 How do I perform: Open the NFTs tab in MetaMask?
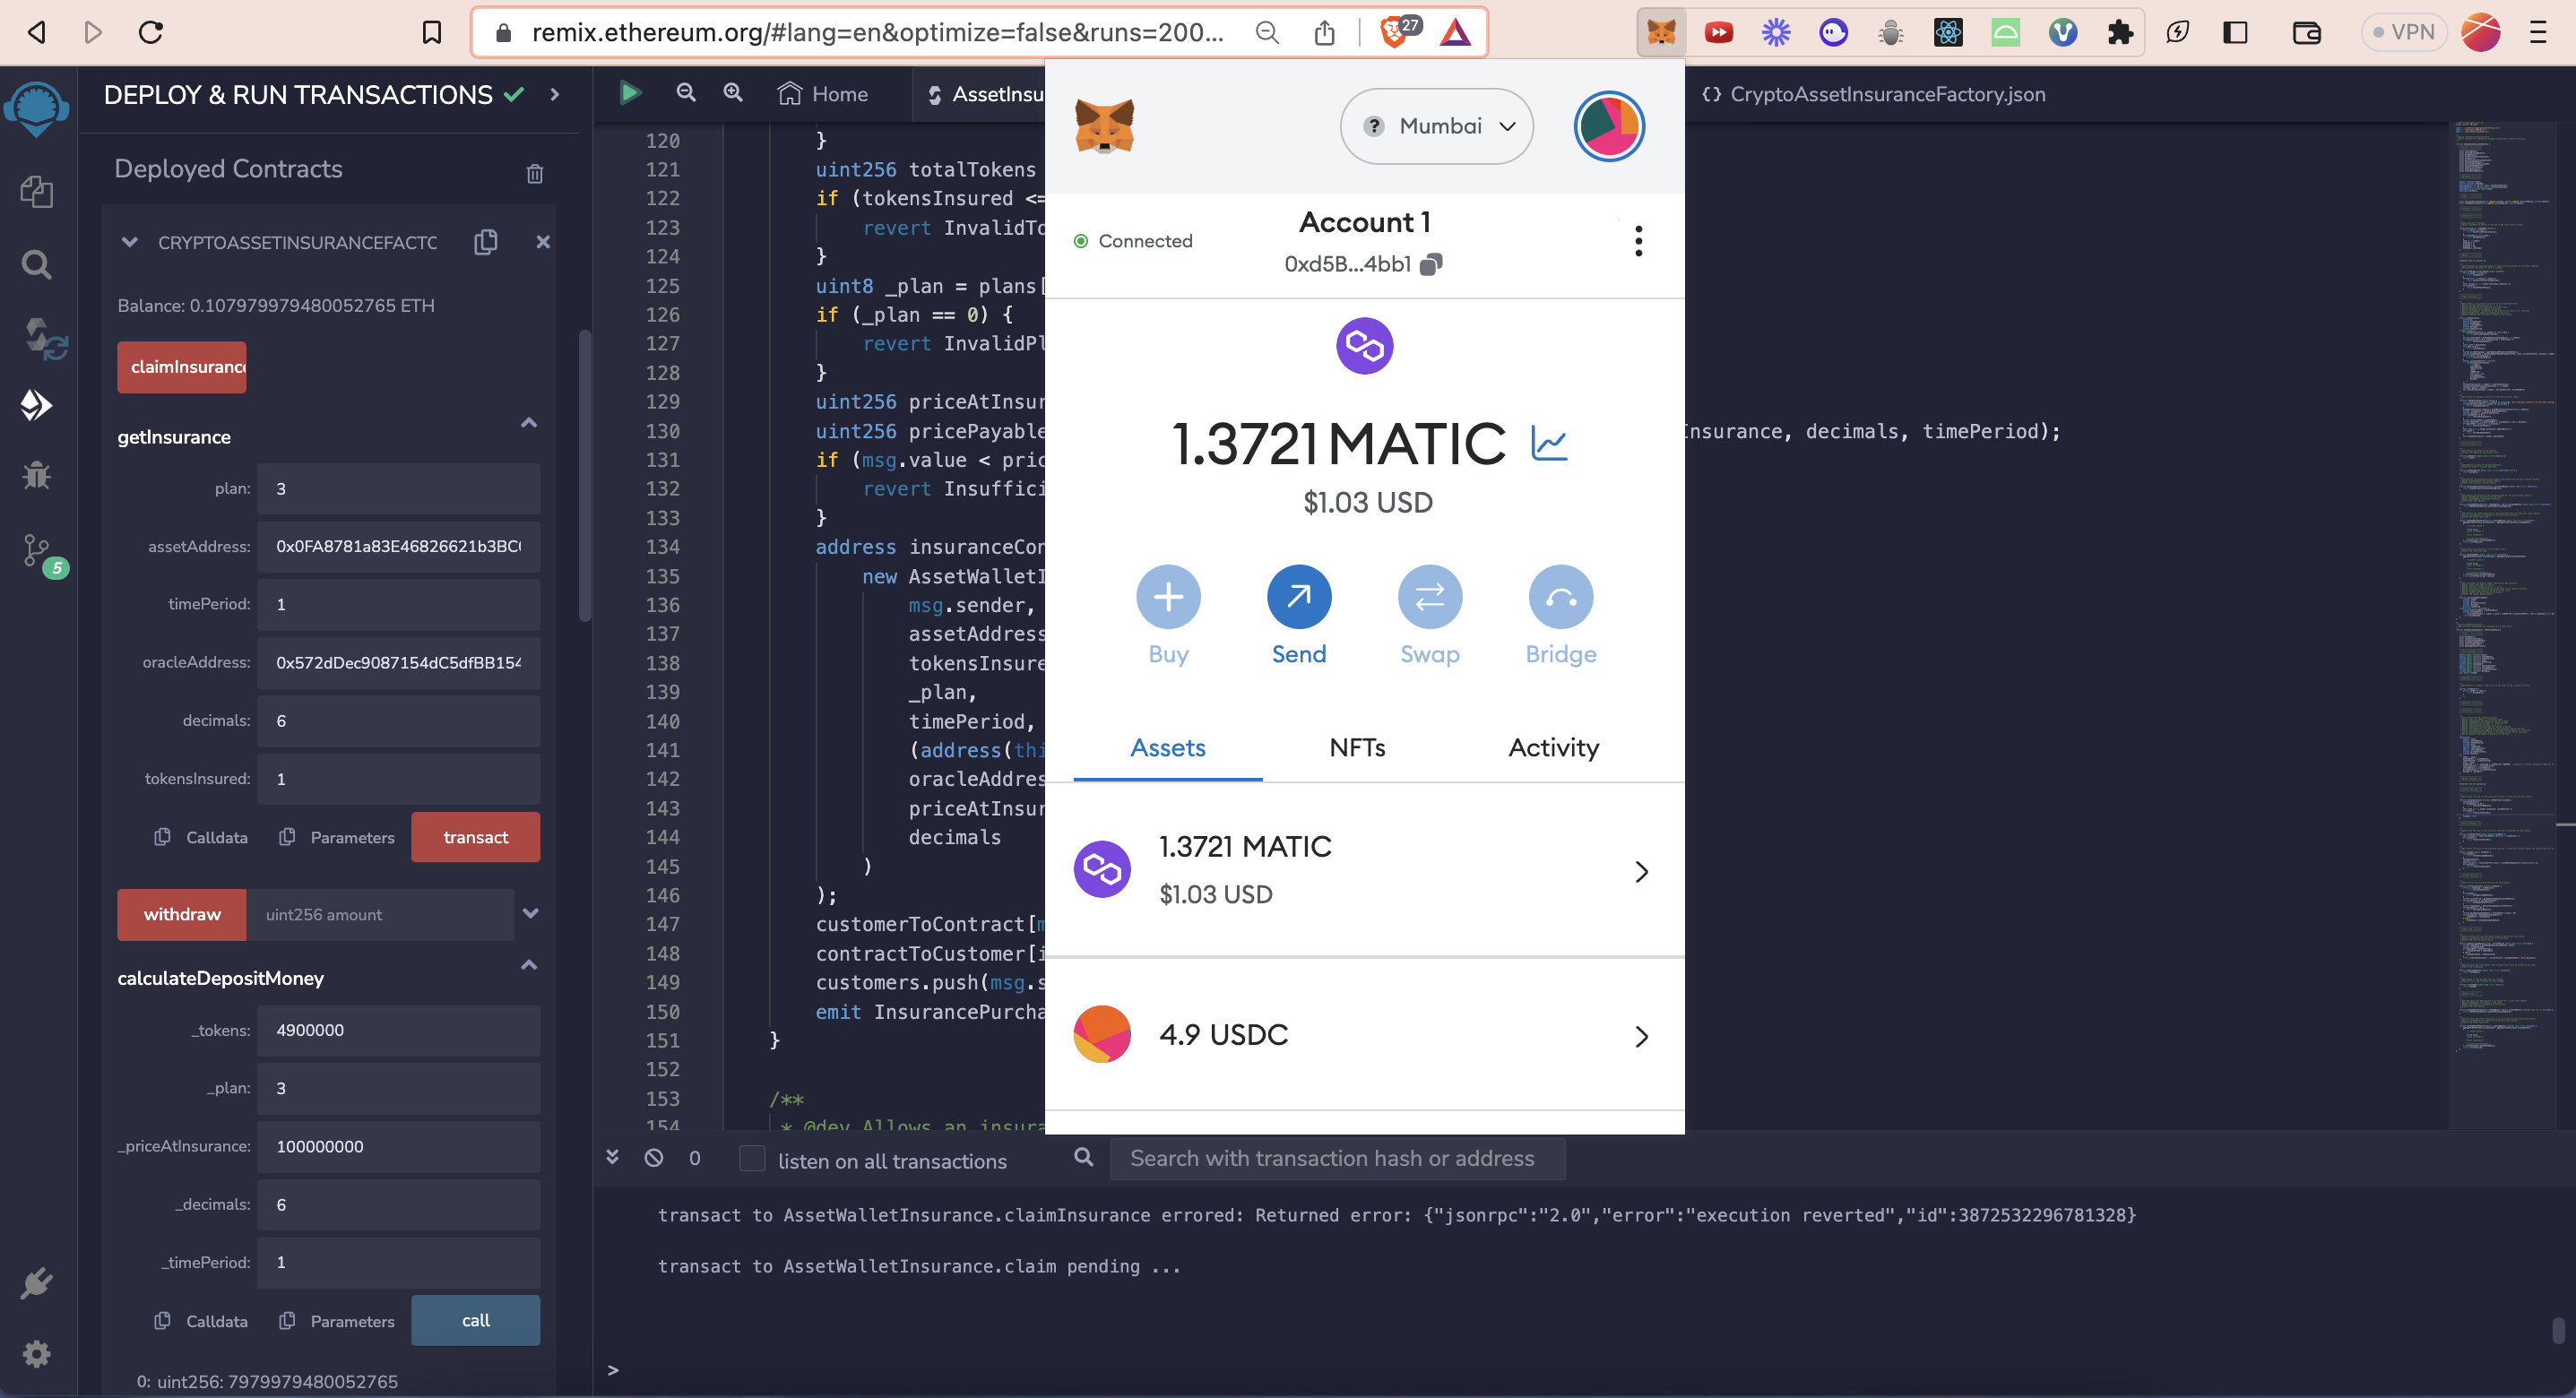pos(1357,748)
